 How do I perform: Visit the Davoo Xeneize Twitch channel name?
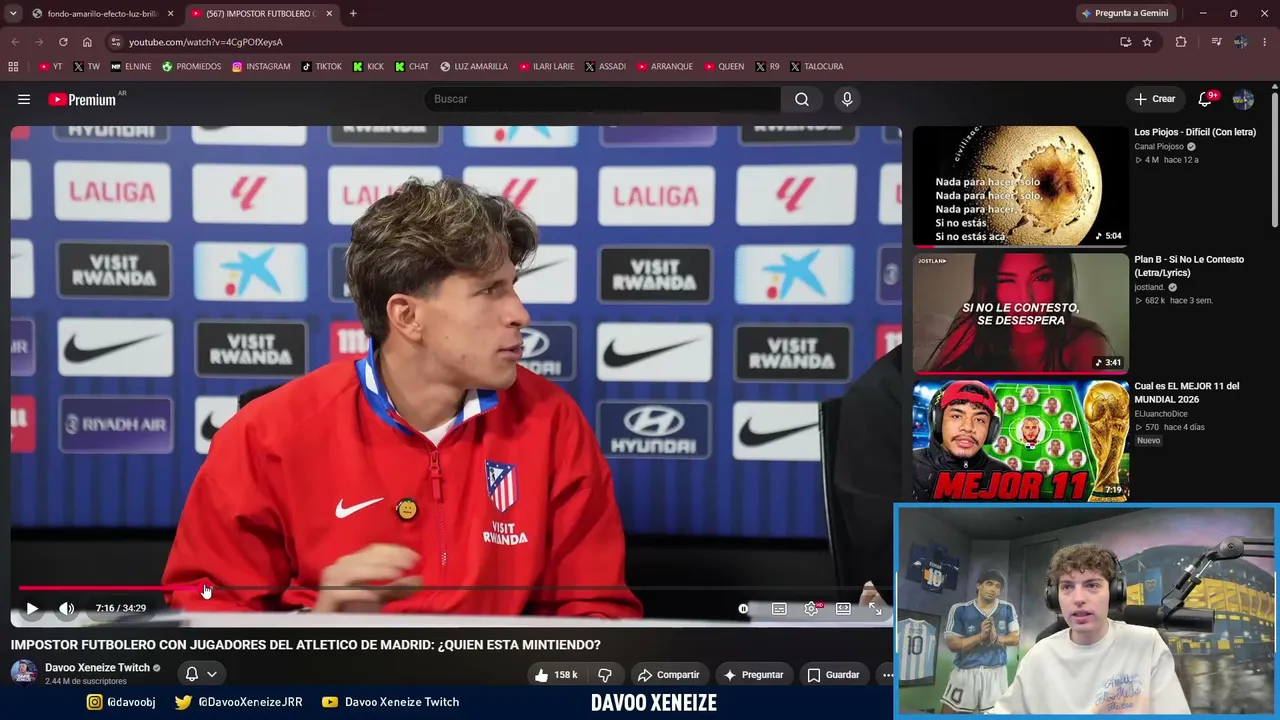pos(97,668)
